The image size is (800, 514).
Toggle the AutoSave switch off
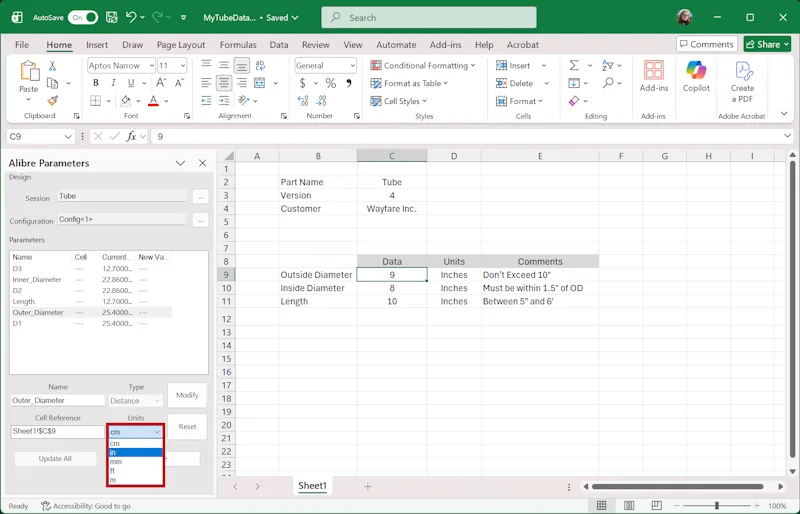pyautogui.click(x=83, y=17)
